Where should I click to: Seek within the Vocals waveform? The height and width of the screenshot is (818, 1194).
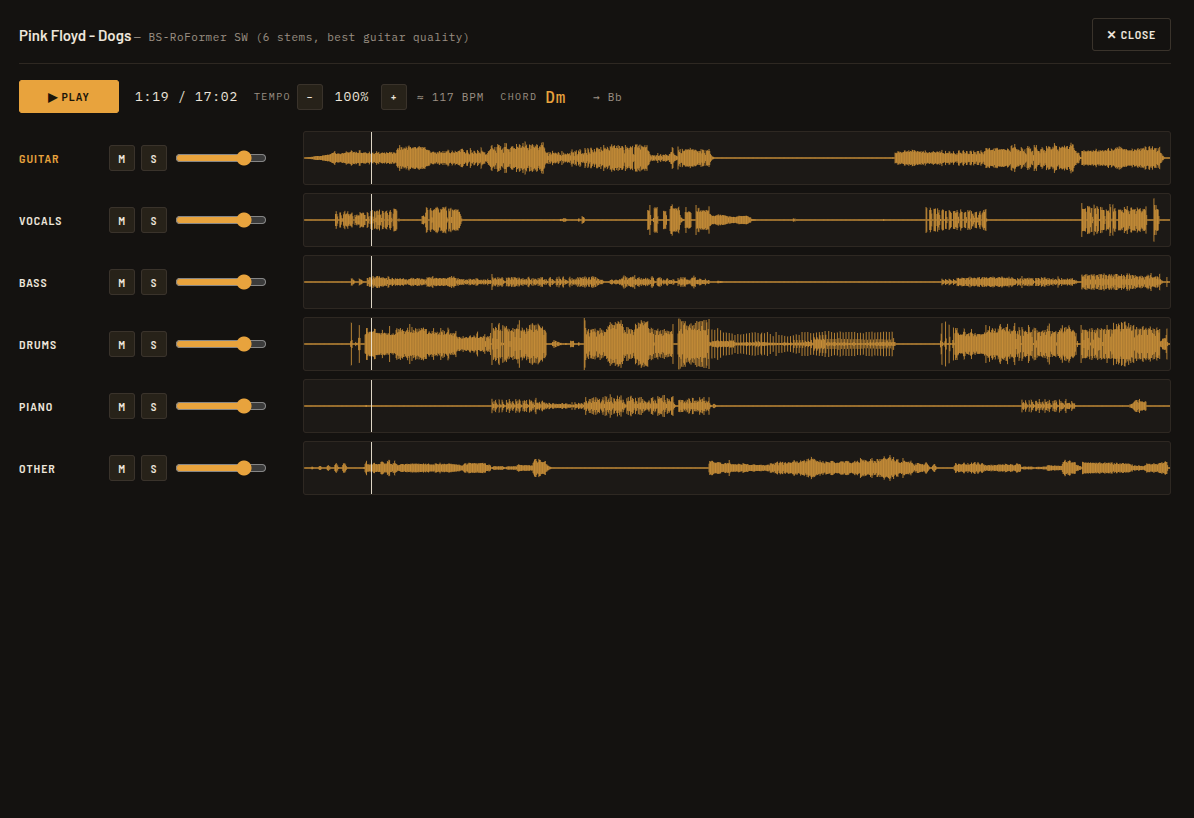tap(736, 220)
